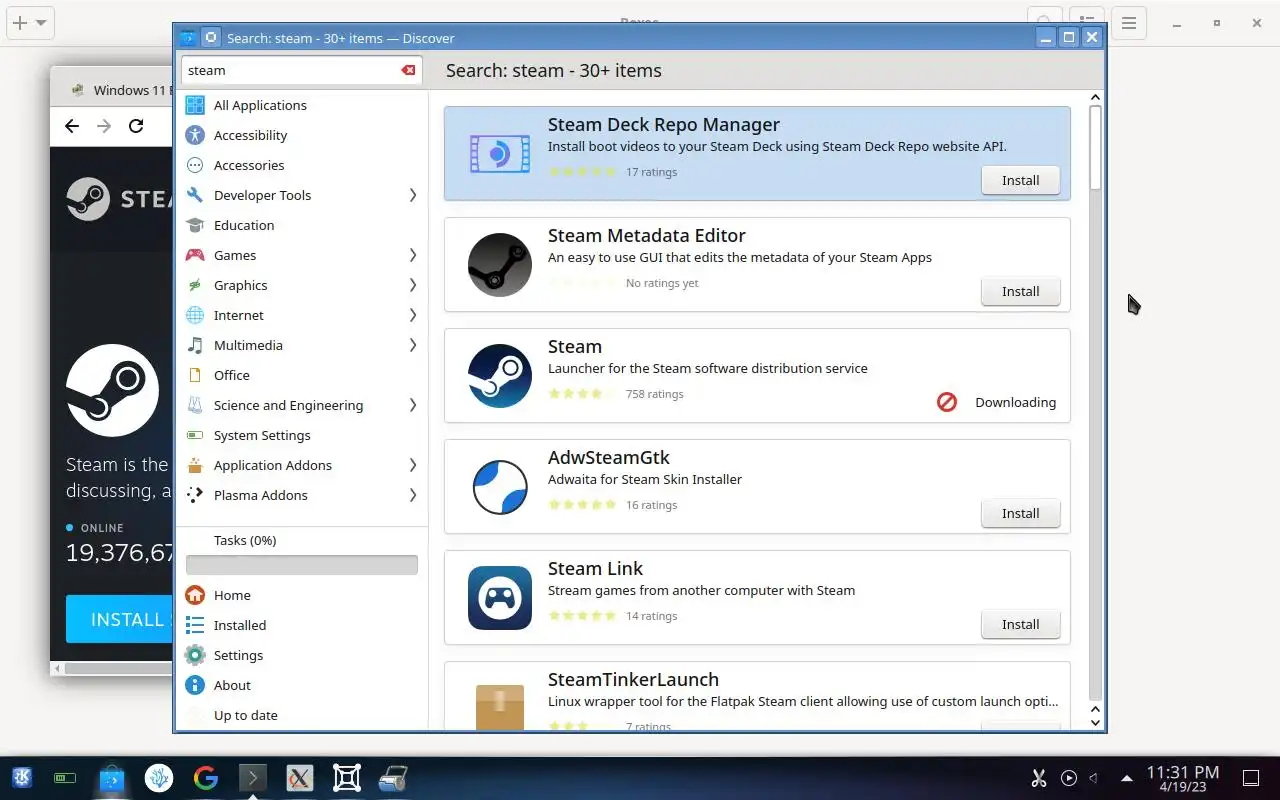Screen dimensions: 1280x800
Task: Expand the Graphics category arrow
Action: pyautogui.click(x=412, y=285)
